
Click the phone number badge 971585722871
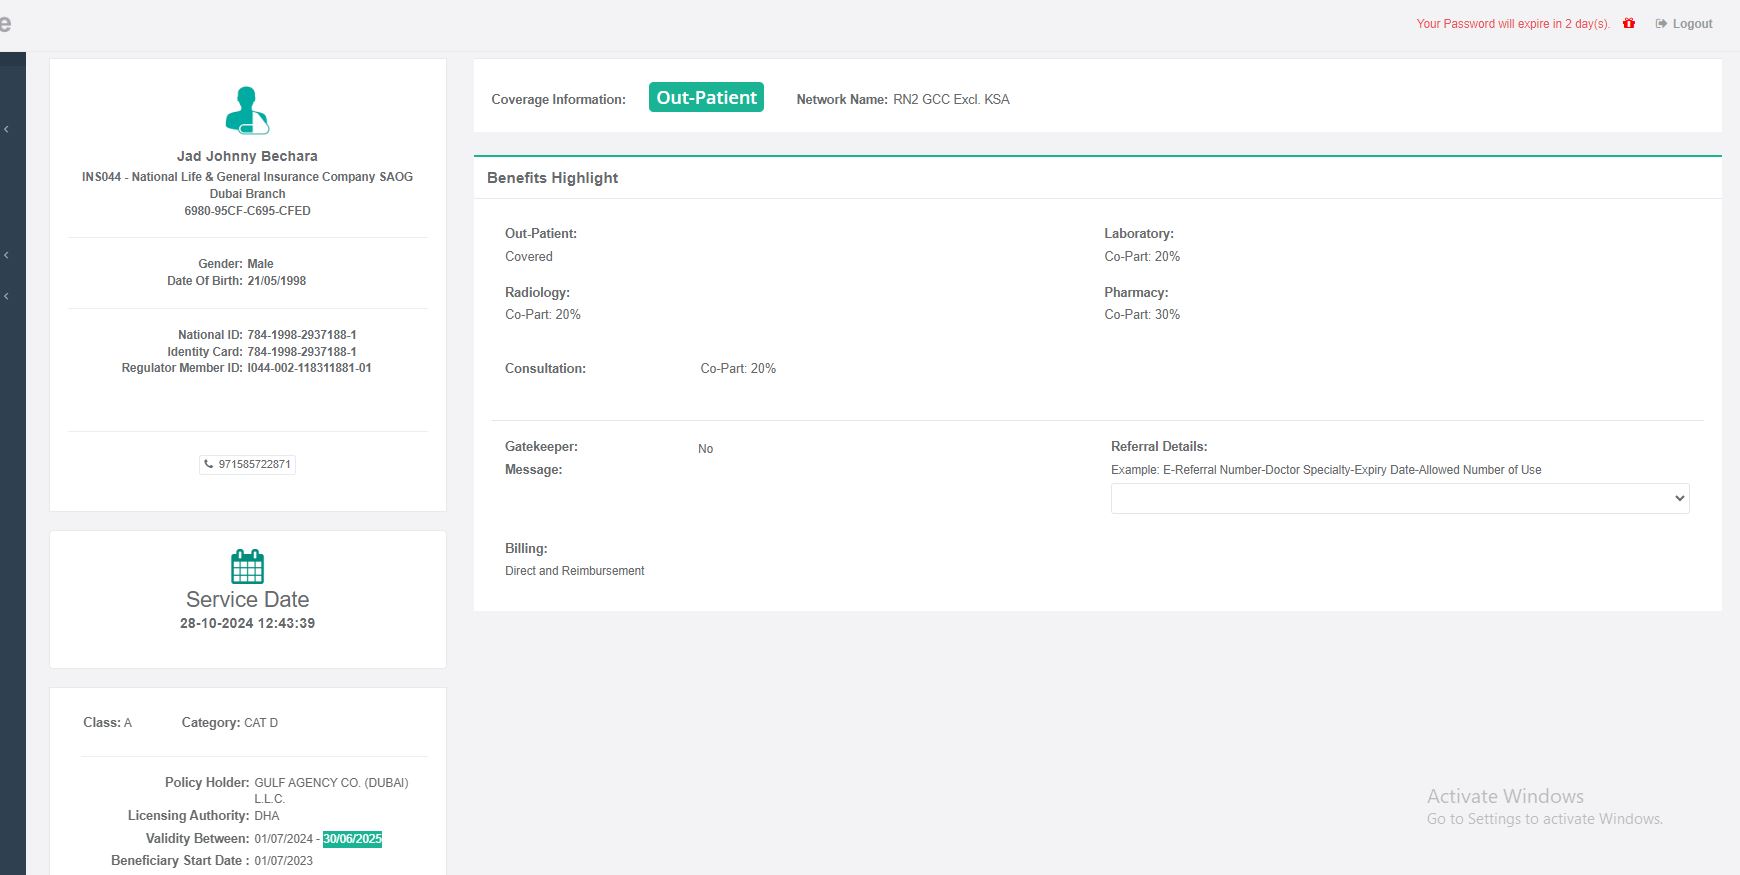click(247, 464)
